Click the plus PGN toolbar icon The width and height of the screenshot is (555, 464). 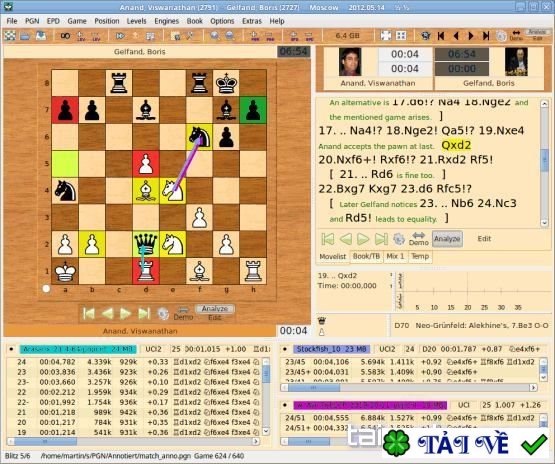[254, 36]
